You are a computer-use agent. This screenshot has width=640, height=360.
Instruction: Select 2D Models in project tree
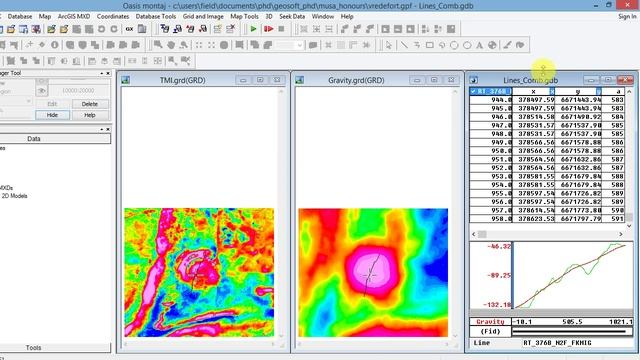14,196
